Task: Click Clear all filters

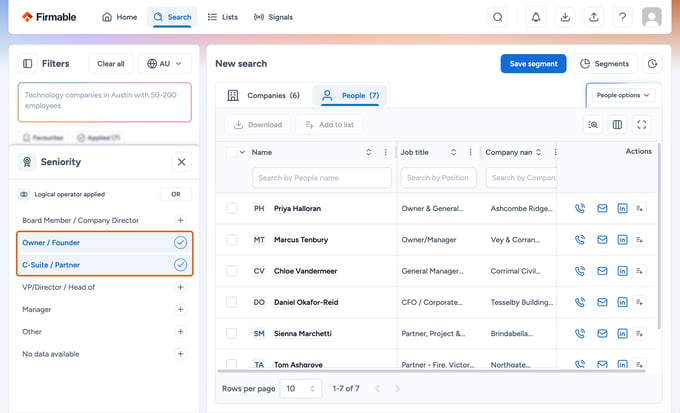Action: point(111,64)
